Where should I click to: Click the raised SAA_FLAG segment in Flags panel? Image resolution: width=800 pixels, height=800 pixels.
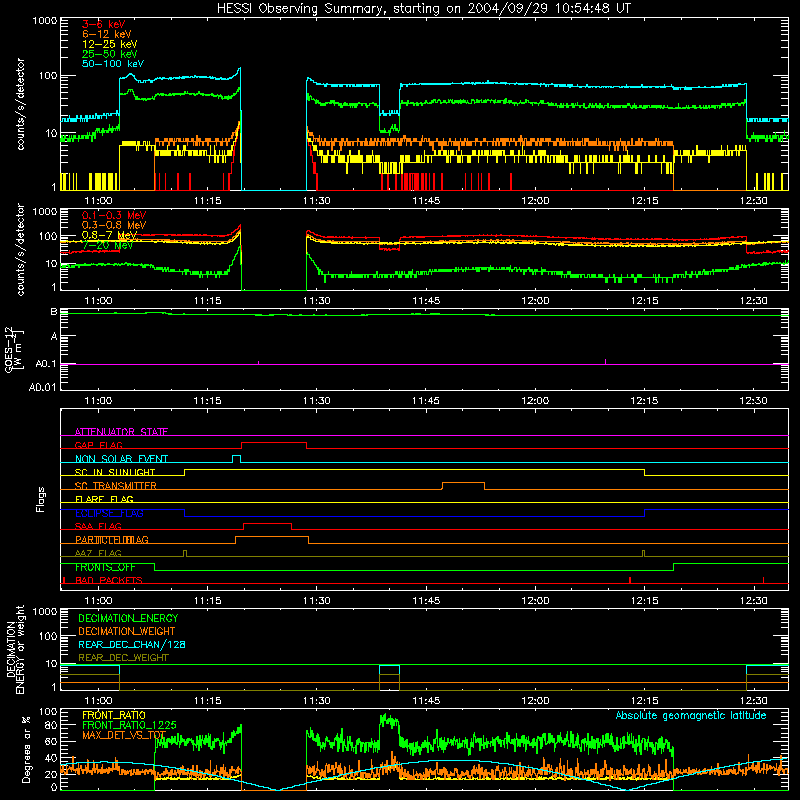(x=268, y=524)
